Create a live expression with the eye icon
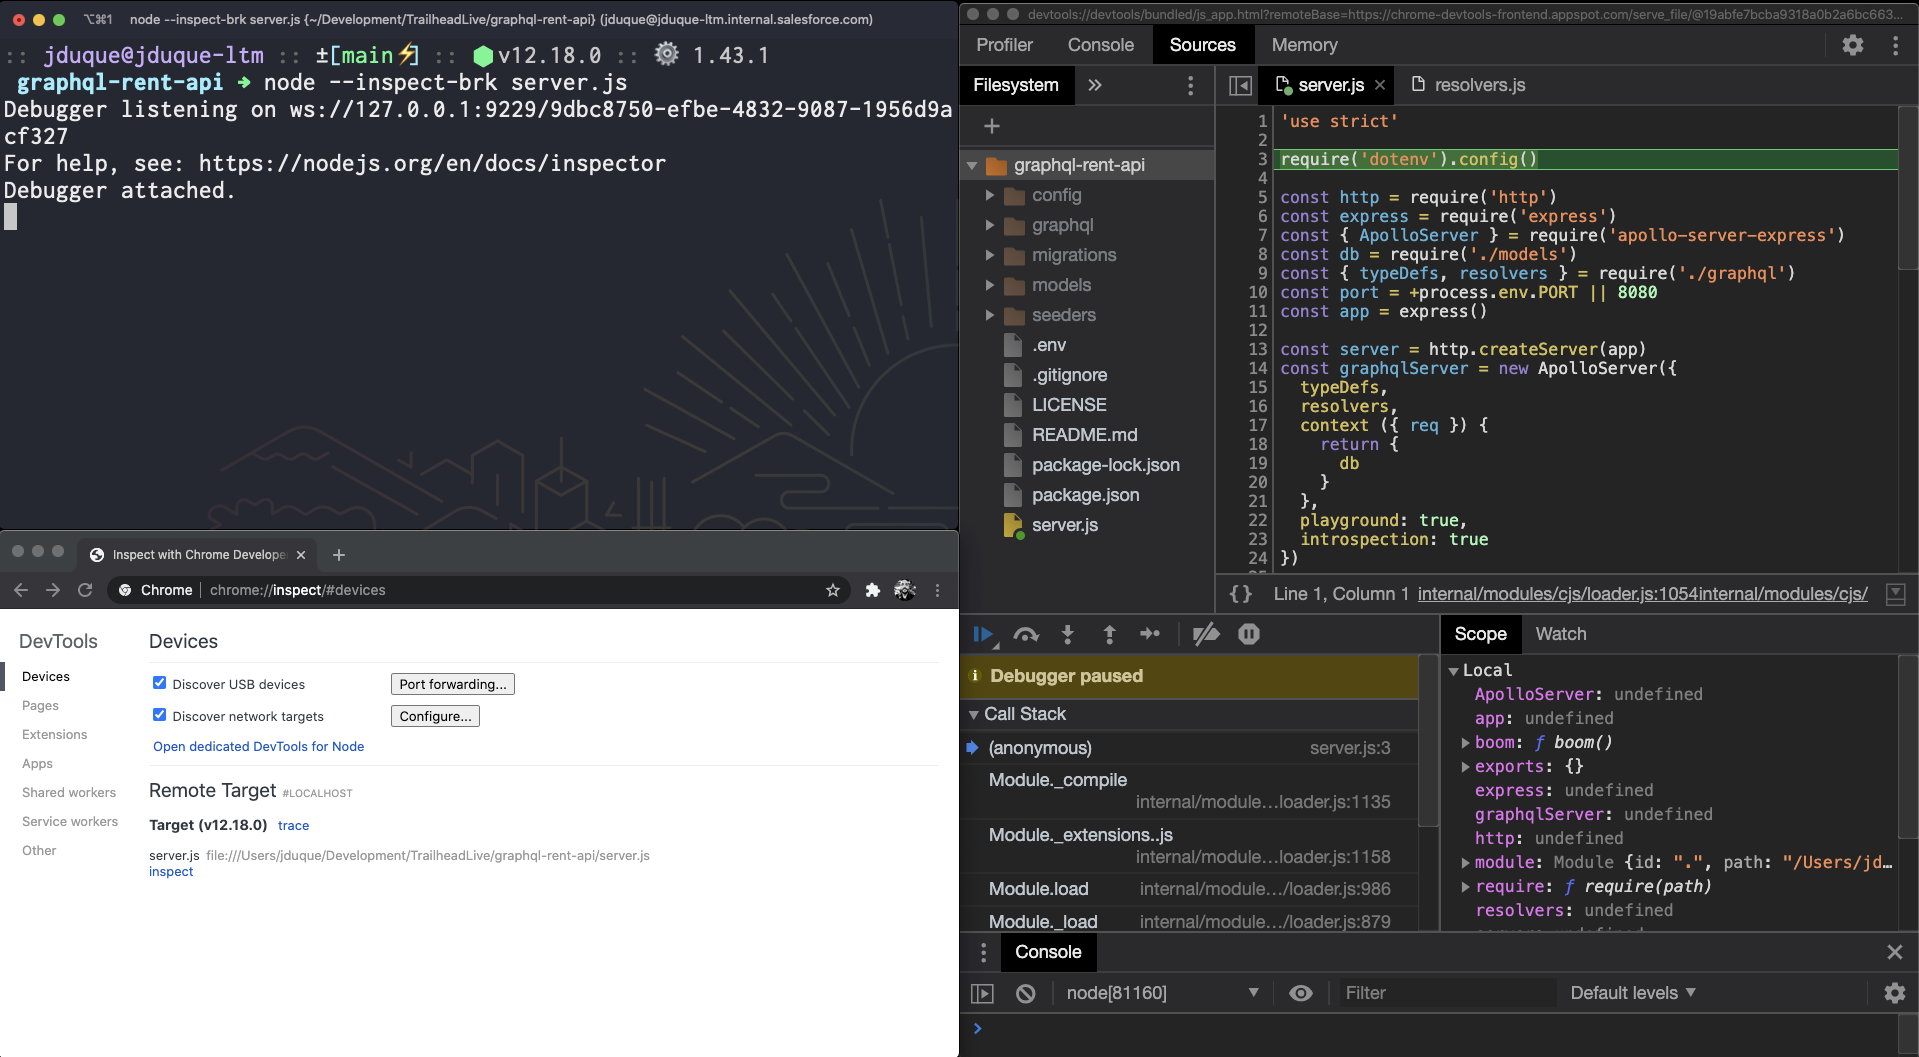The width and height of the screenshot is (1919, 1057). click(1300, 993)
